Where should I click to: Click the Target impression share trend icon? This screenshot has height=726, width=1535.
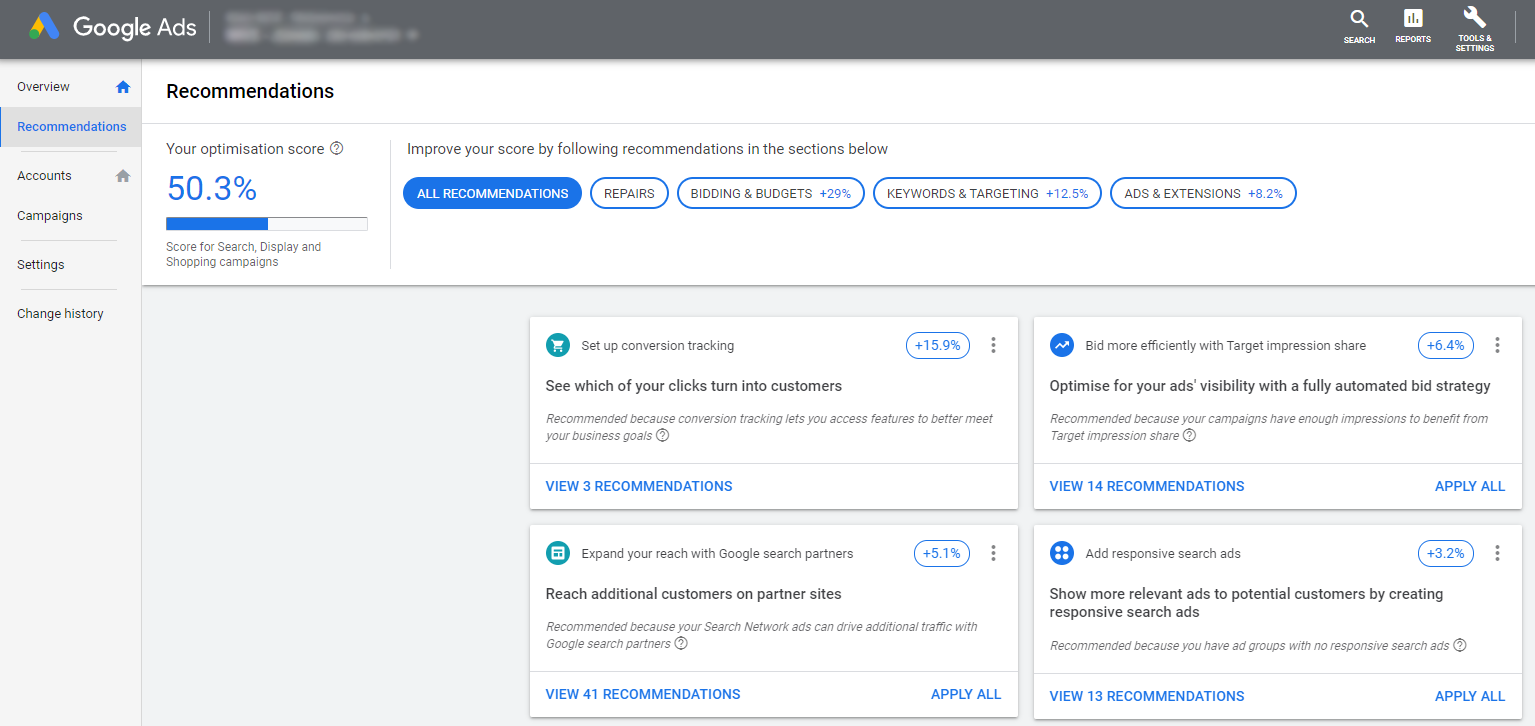tap(1061, 345)
